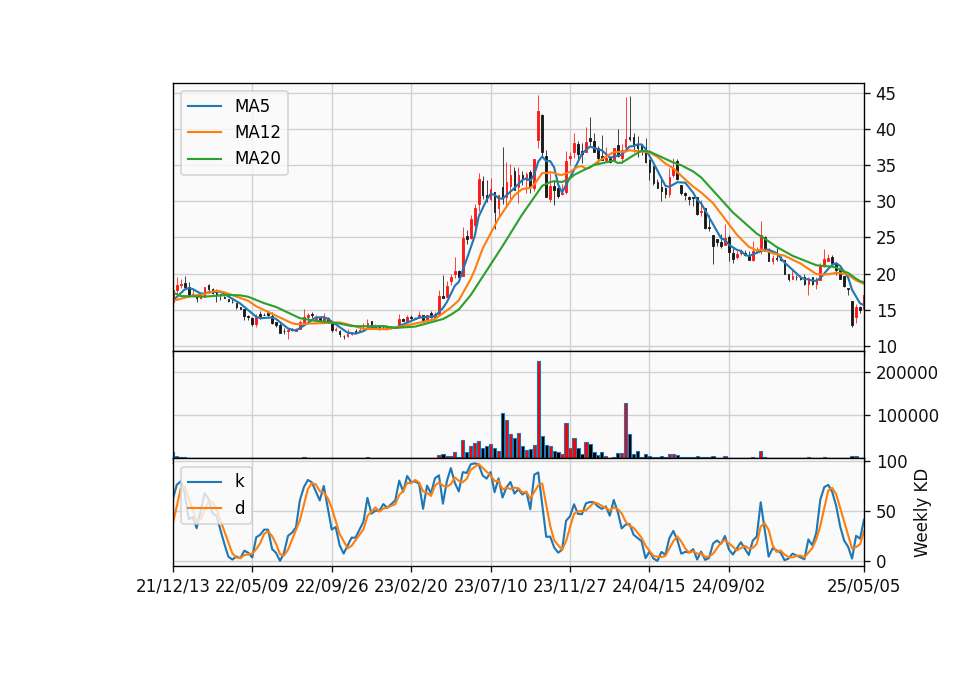Click the Weekly KD axis title

[x=921, y=514]
